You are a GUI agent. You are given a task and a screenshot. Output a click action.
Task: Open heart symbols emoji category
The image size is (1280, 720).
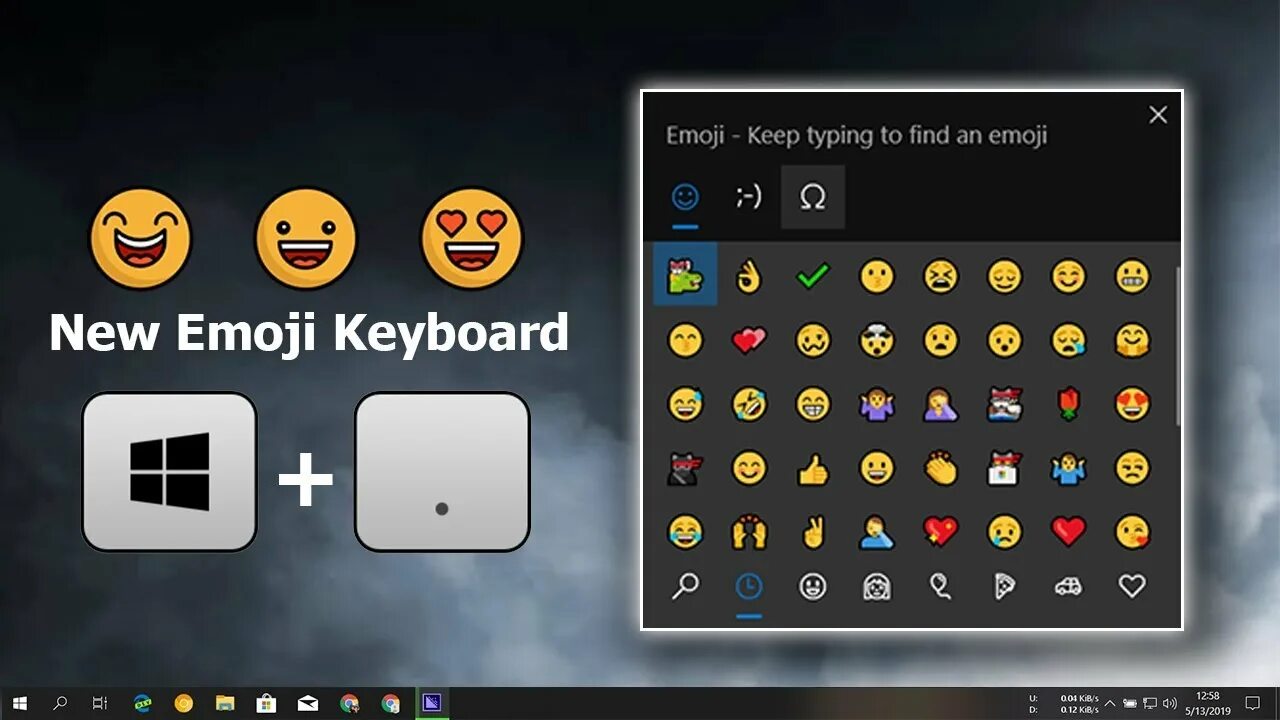1132,586
